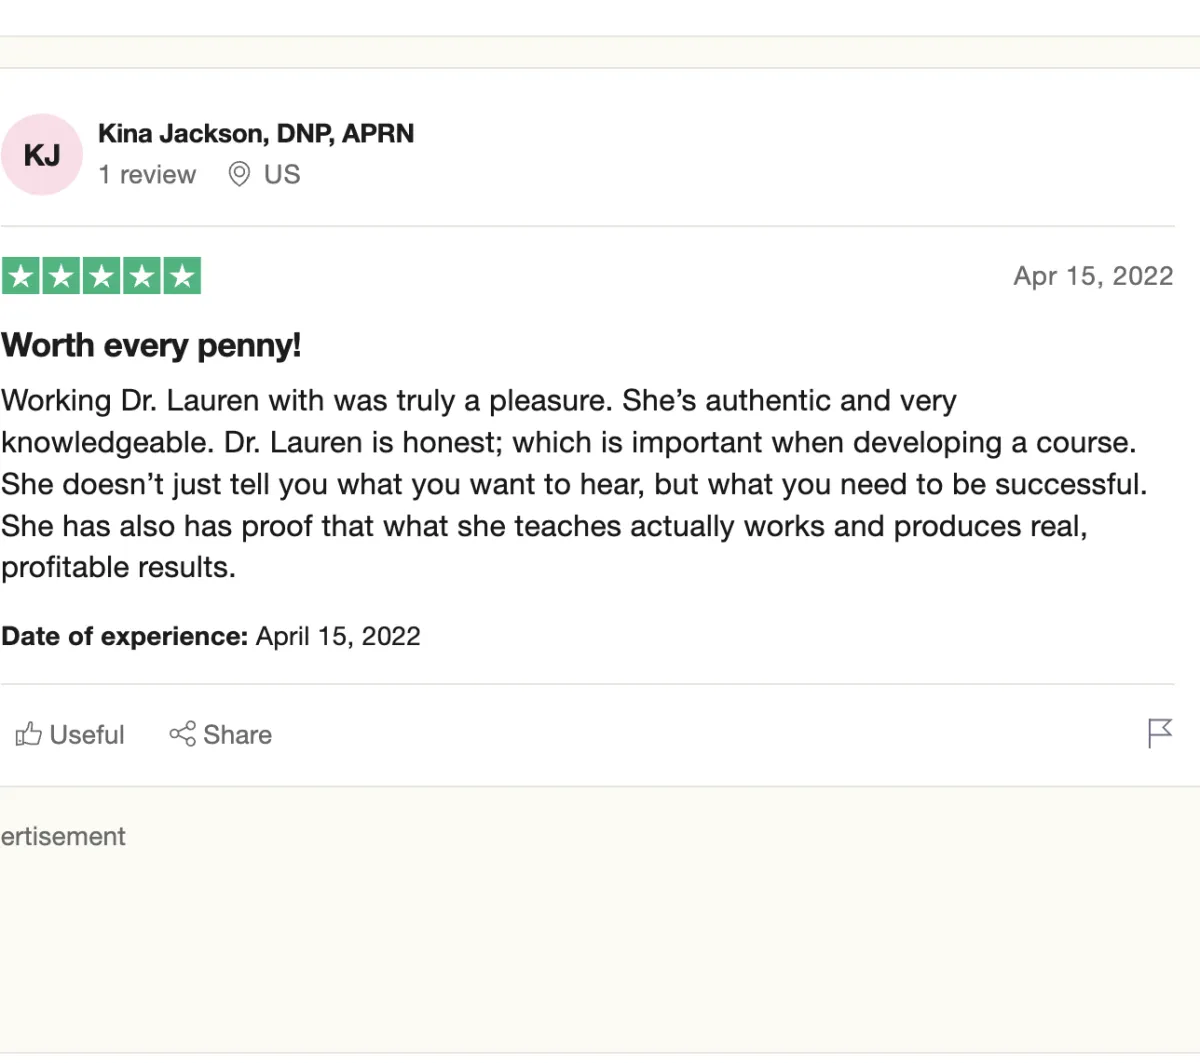
Task: Click the third green rating star
Action: (101, 275)
